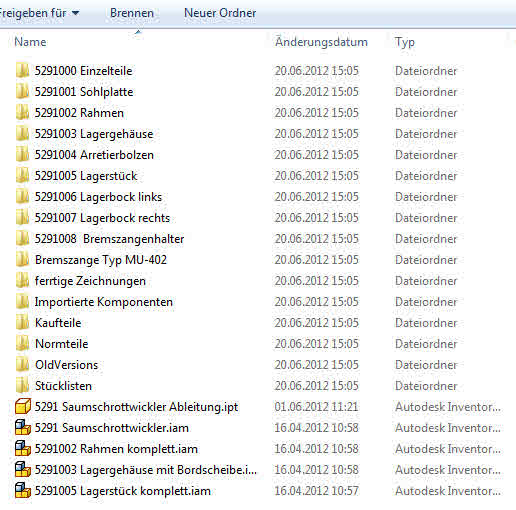Viewport: 516px width, 510px height.
Task: Select the 5291 Saumschrottwickler Ableitung.ipt part icon
Action: 23,407
